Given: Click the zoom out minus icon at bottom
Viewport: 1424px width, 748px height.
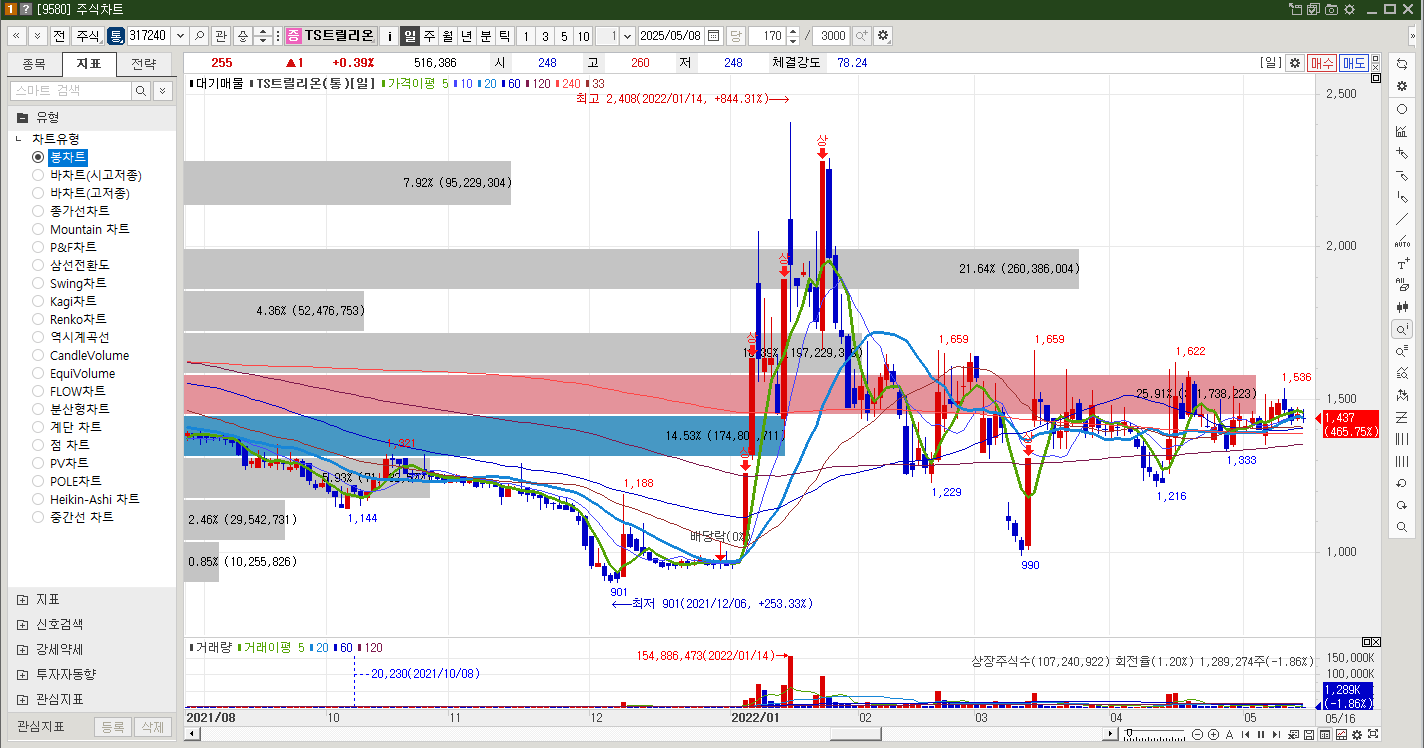Looking at the screenshot, I should [1197, 734].
